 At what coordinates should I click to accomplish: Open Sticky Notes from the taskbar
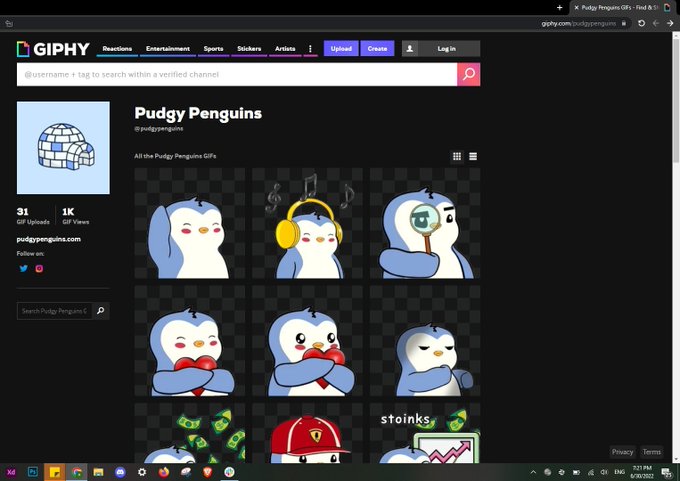[55, 472]
